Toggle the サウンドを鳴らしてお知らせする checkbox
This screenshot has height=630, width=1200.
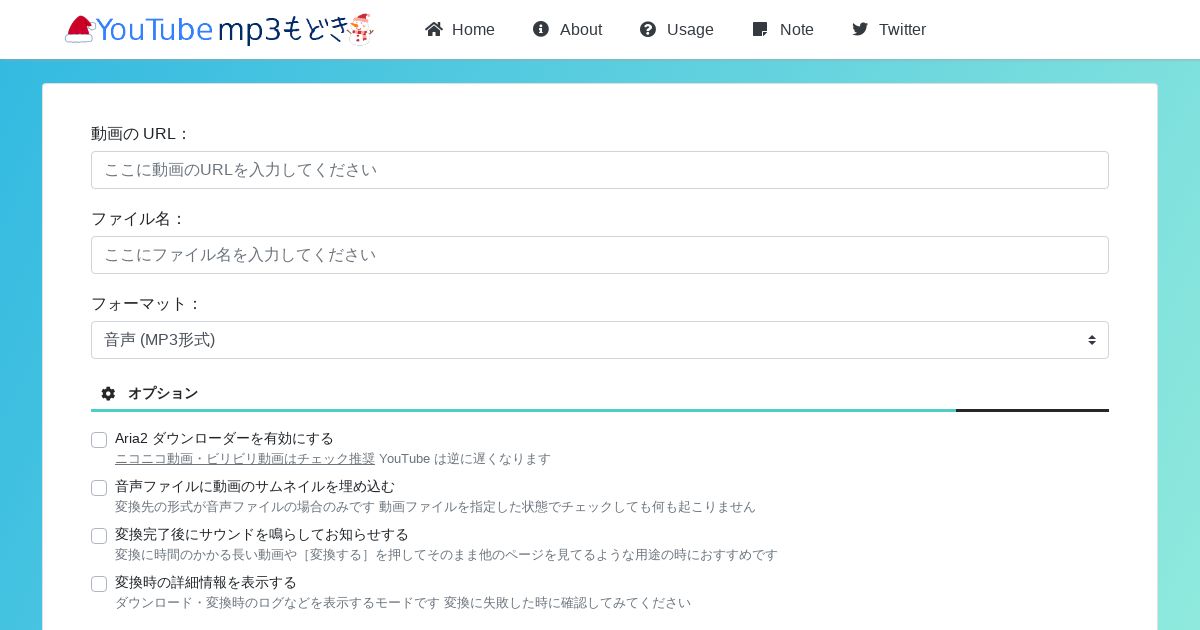pyautogui.click(x=99, y=536)
